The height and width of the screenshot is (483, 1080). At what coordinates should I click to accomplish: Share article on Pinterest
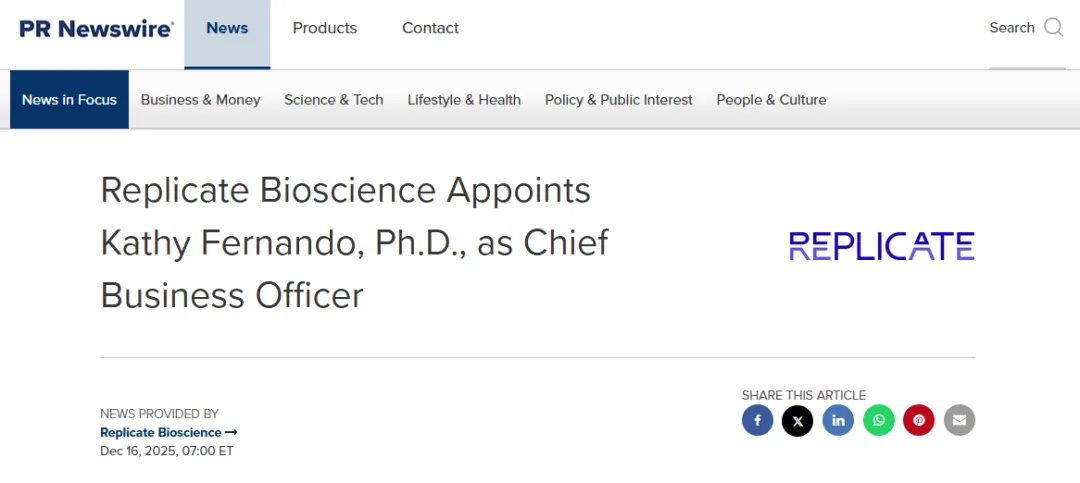(x=919, y=420)
